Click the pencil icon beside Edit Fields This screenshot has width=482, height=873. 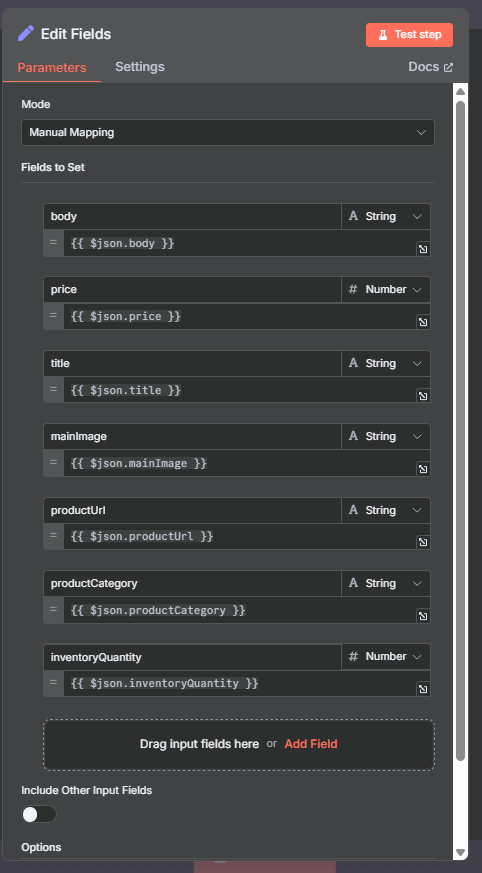coord(26,34)
